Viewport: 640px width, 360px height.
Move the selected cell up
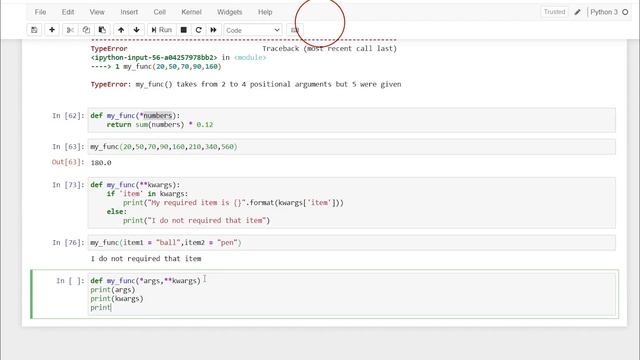click(121, 30)
